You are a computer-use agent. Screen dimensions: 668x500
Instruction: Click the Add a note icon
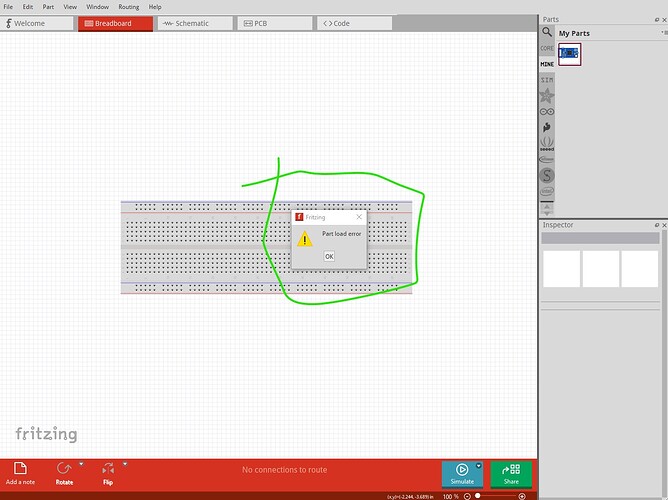21,468
